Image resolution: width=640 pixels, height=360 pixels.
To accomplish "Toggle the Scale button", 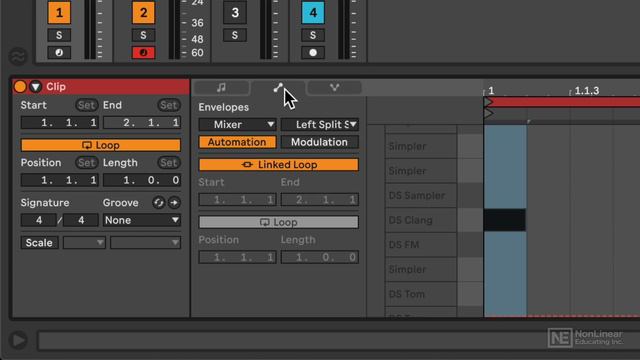I will pyautogui.click(x=39, y=242).
